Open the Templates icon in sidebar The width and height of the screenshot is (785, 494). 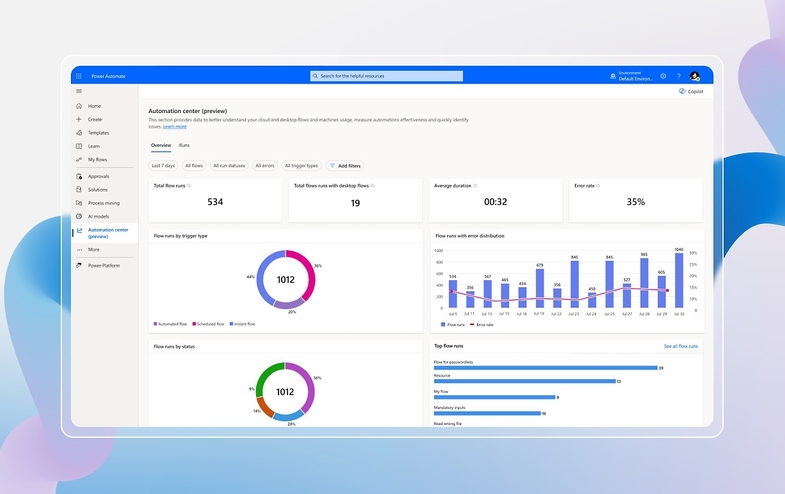[79, 133]
